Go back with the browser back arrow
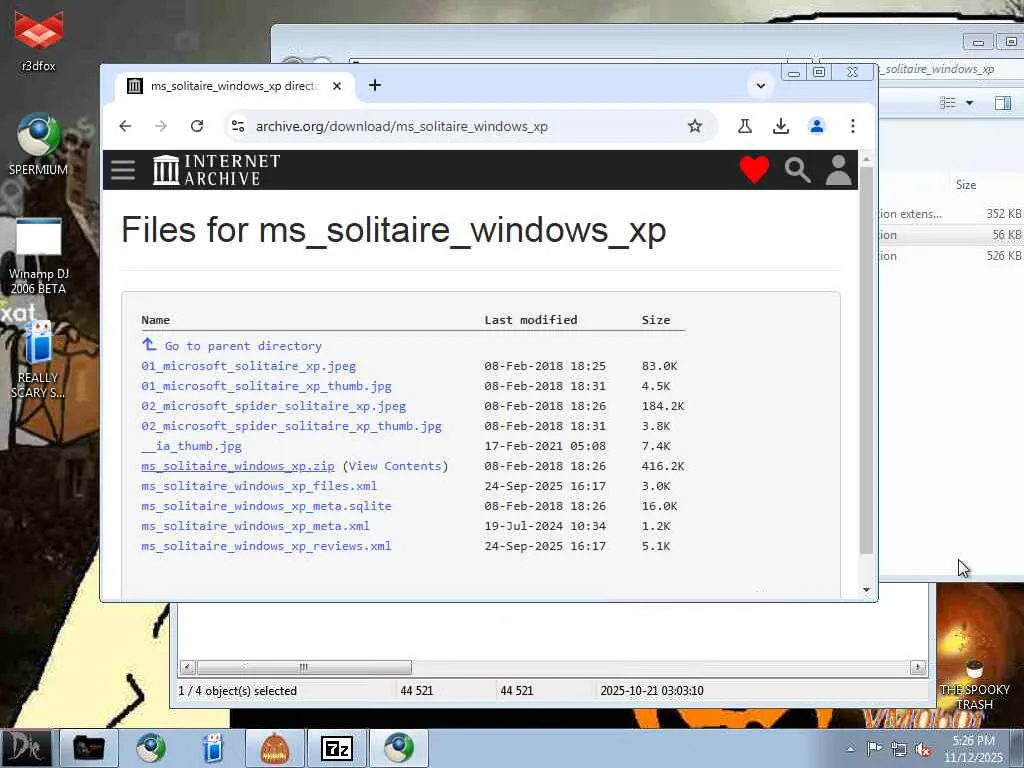Image resolution: width=1024 pixels, height=768 pixels. [x=125, y=126]
